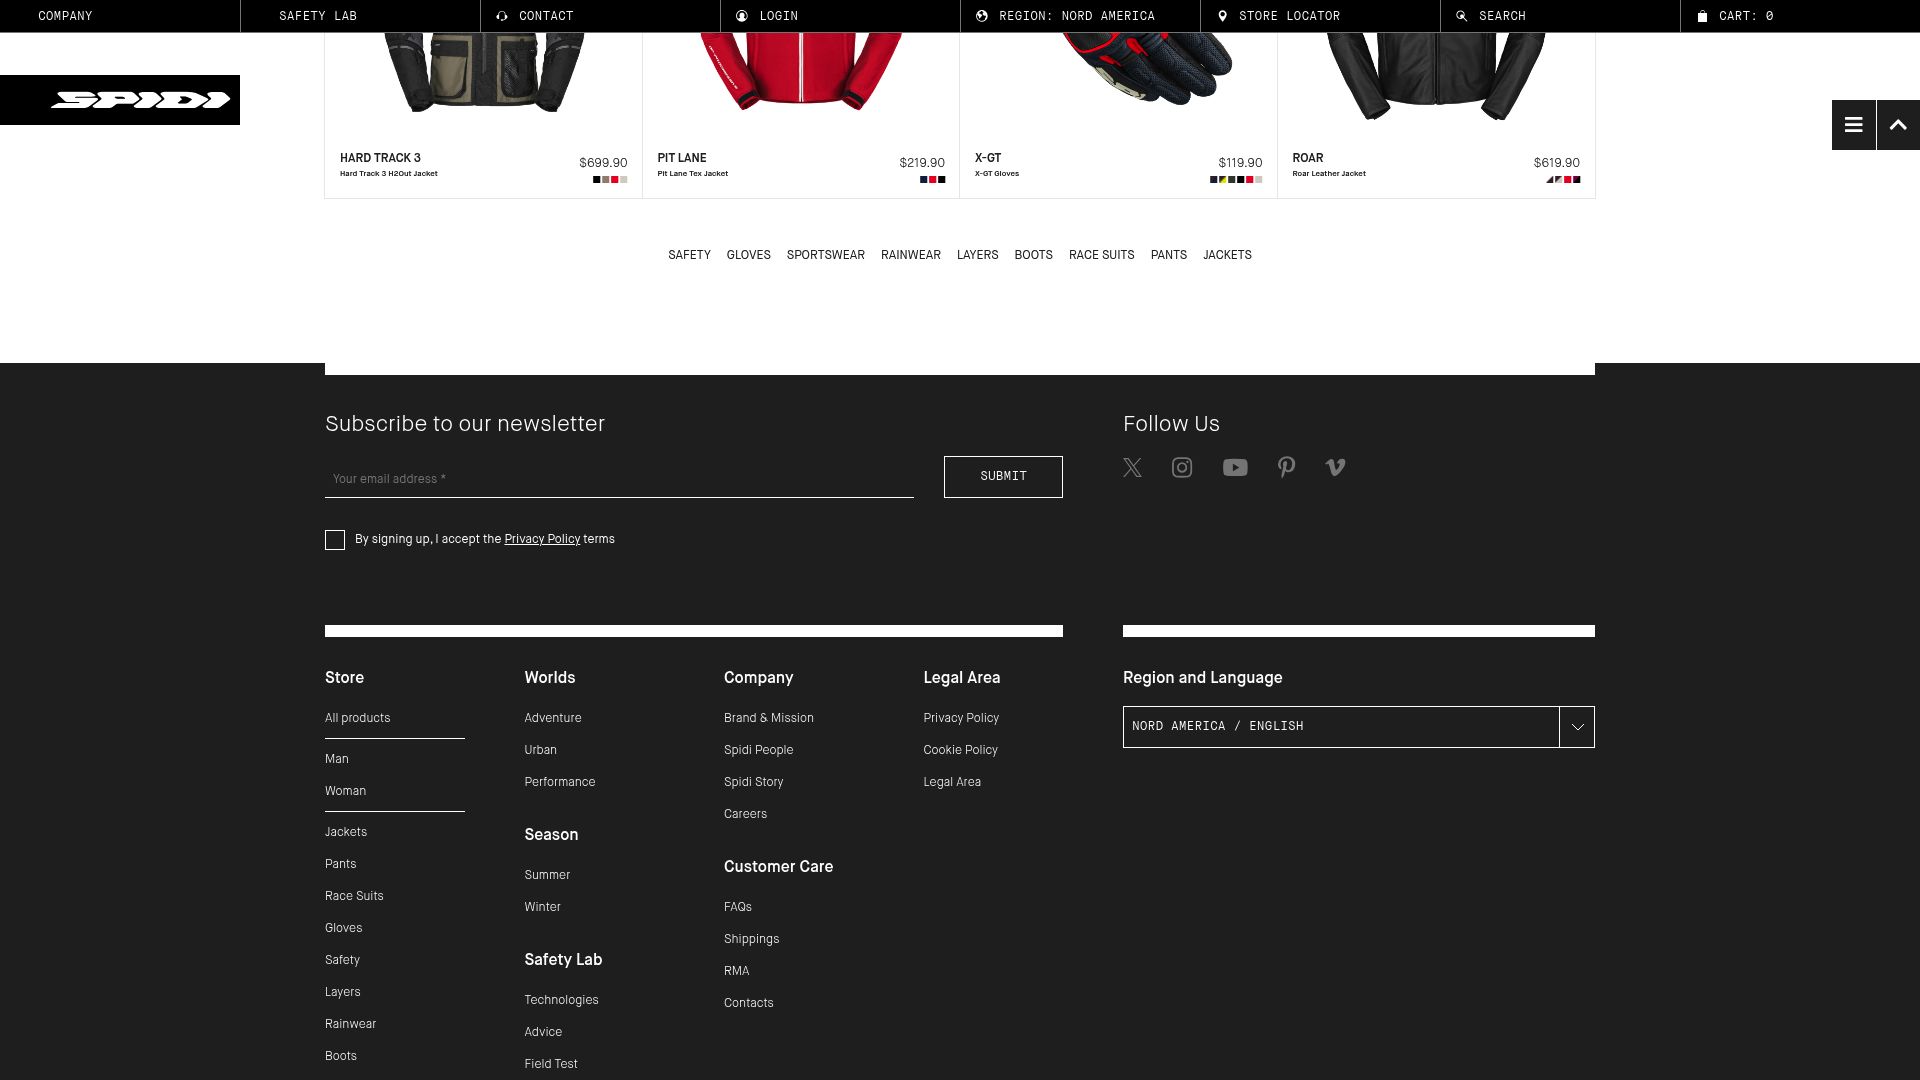
Task: Click the back-to-top arrow icon
Action: (x=1898, y=125)
